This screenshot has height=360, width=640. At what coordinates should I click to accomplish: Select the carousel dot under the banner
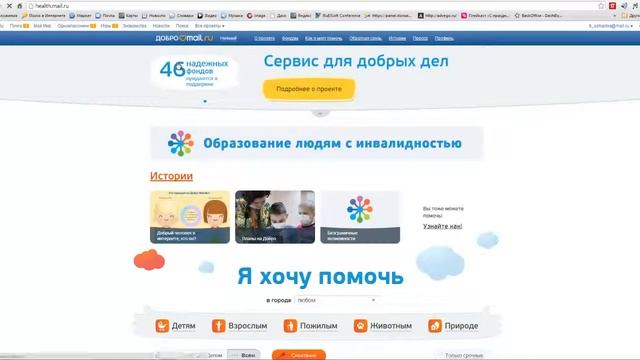click(205, 101)
